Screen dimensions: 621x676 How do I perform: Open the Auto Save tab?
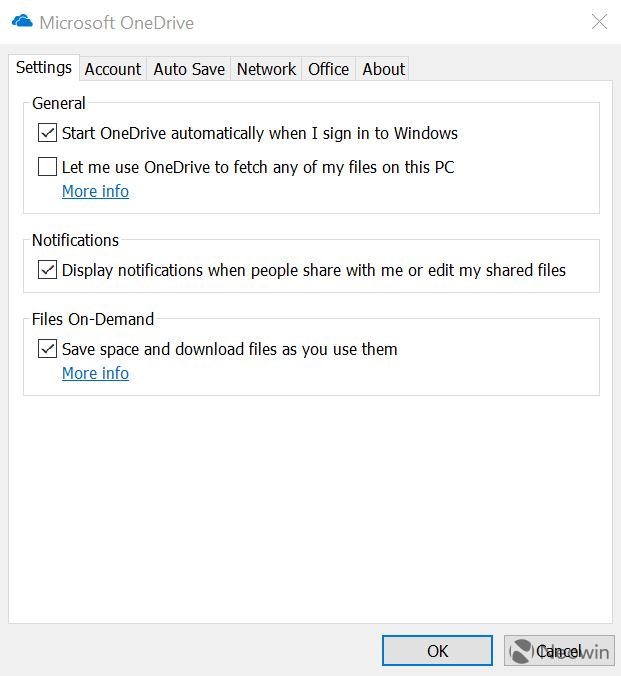tap(189, 69)
